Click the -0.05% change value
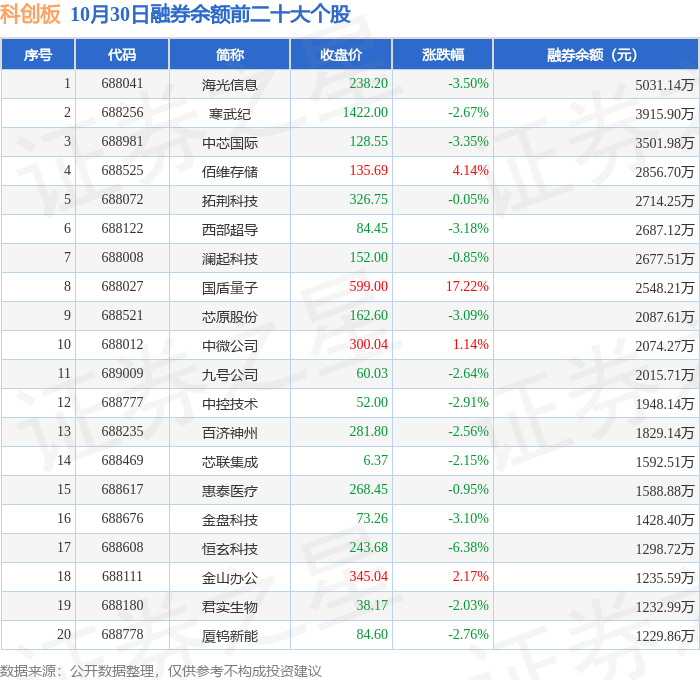 (468, 199)
